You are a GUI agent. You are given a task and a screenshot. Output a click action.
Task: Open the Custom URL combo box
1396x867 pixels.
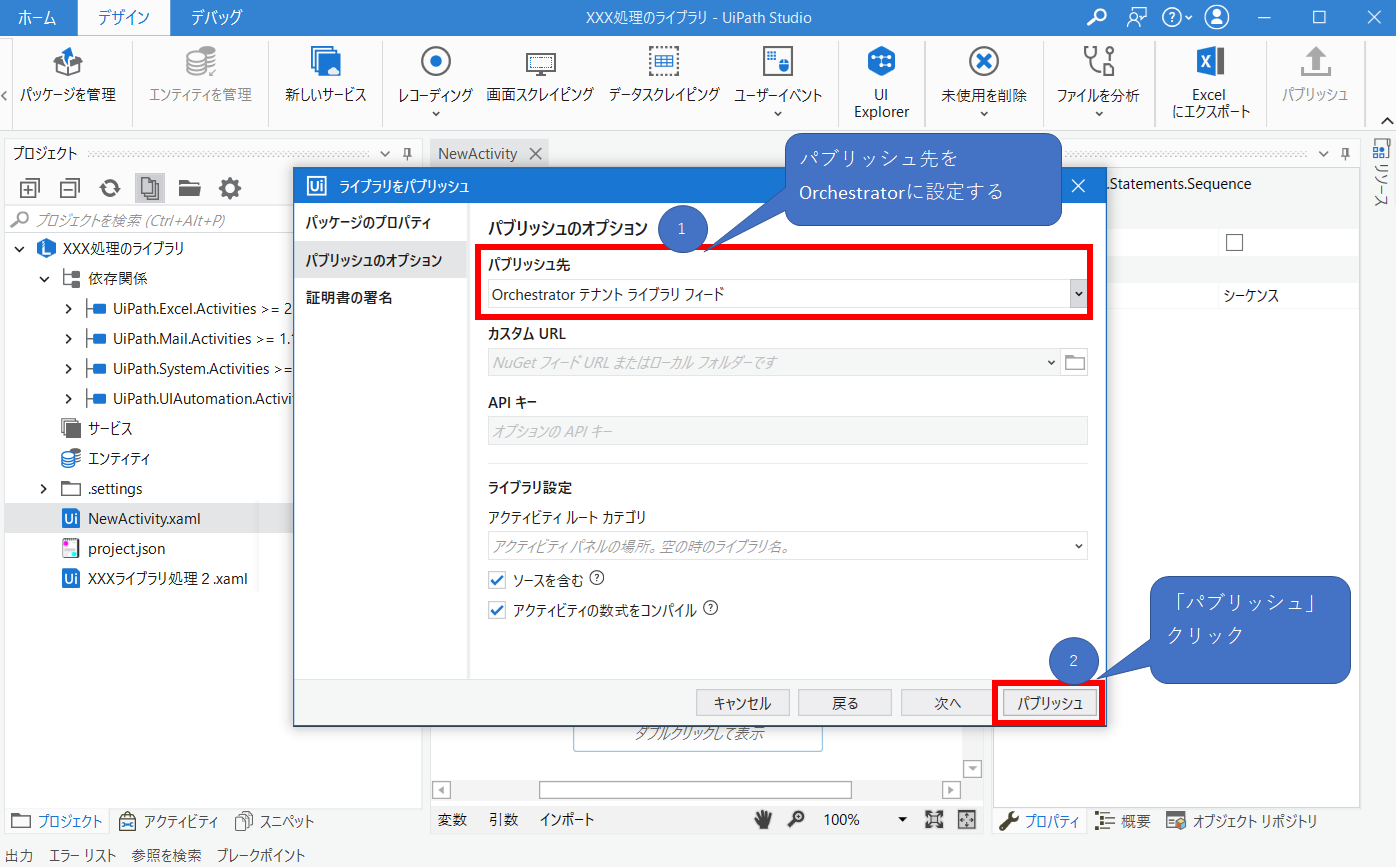[x=773, y=362]
